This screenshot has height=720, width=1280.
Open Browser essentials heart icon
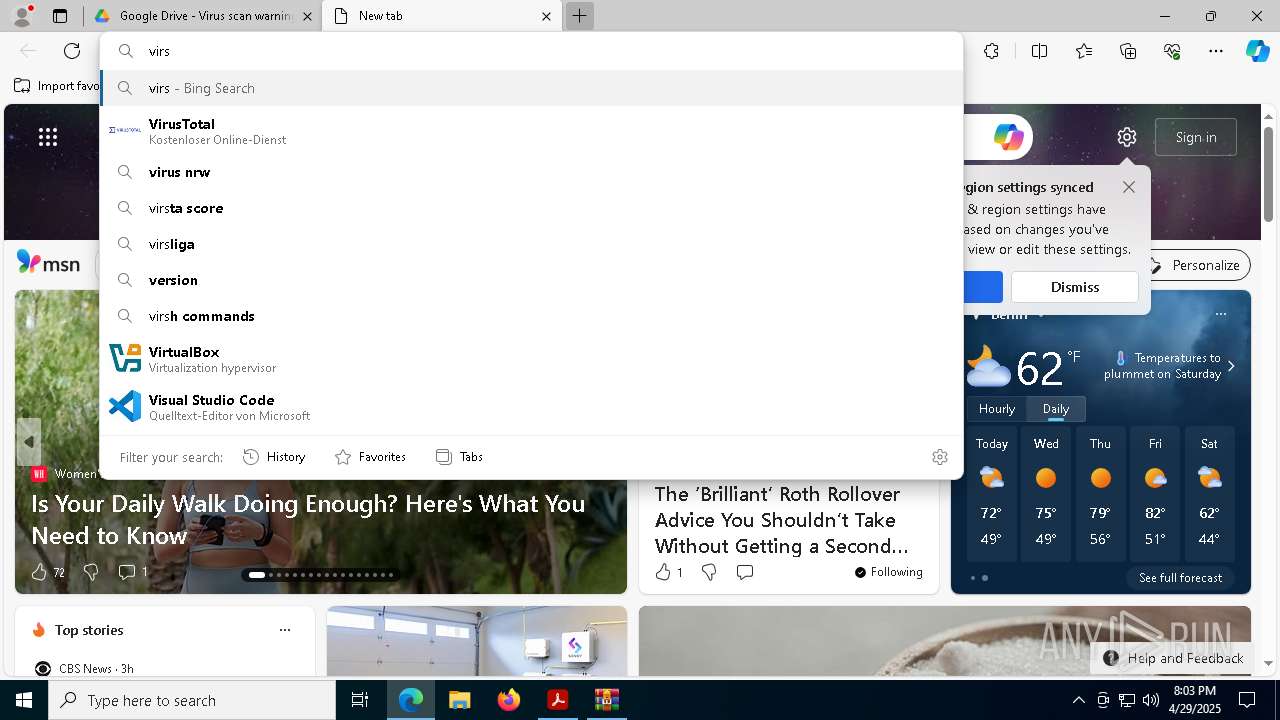(1172, 51)
